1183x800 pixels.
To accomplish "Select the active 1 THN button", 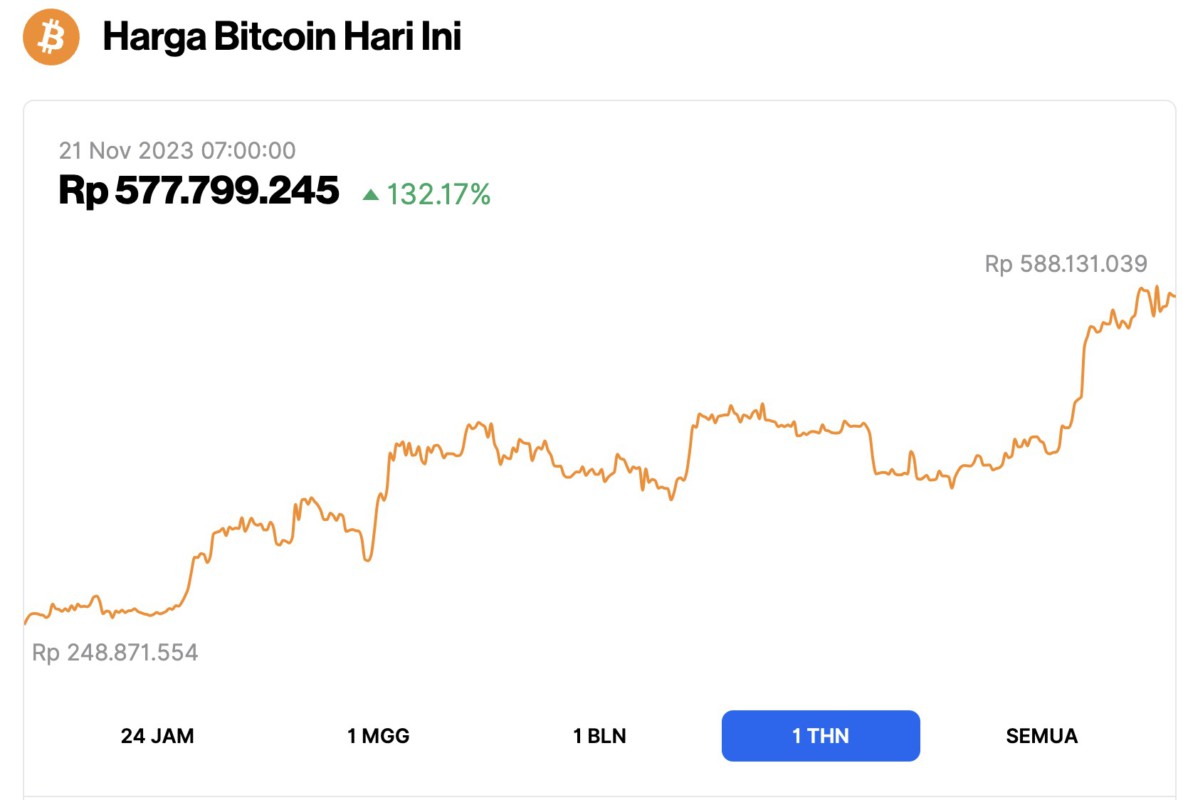I will (x=820, y=735).
